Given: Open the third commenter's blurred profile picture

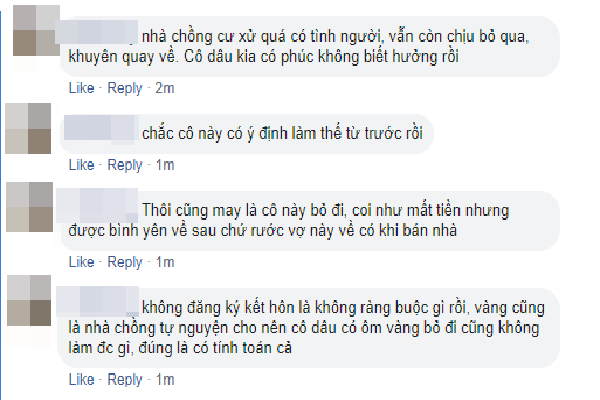Looking at the screenshot, I should pos(29,207).
